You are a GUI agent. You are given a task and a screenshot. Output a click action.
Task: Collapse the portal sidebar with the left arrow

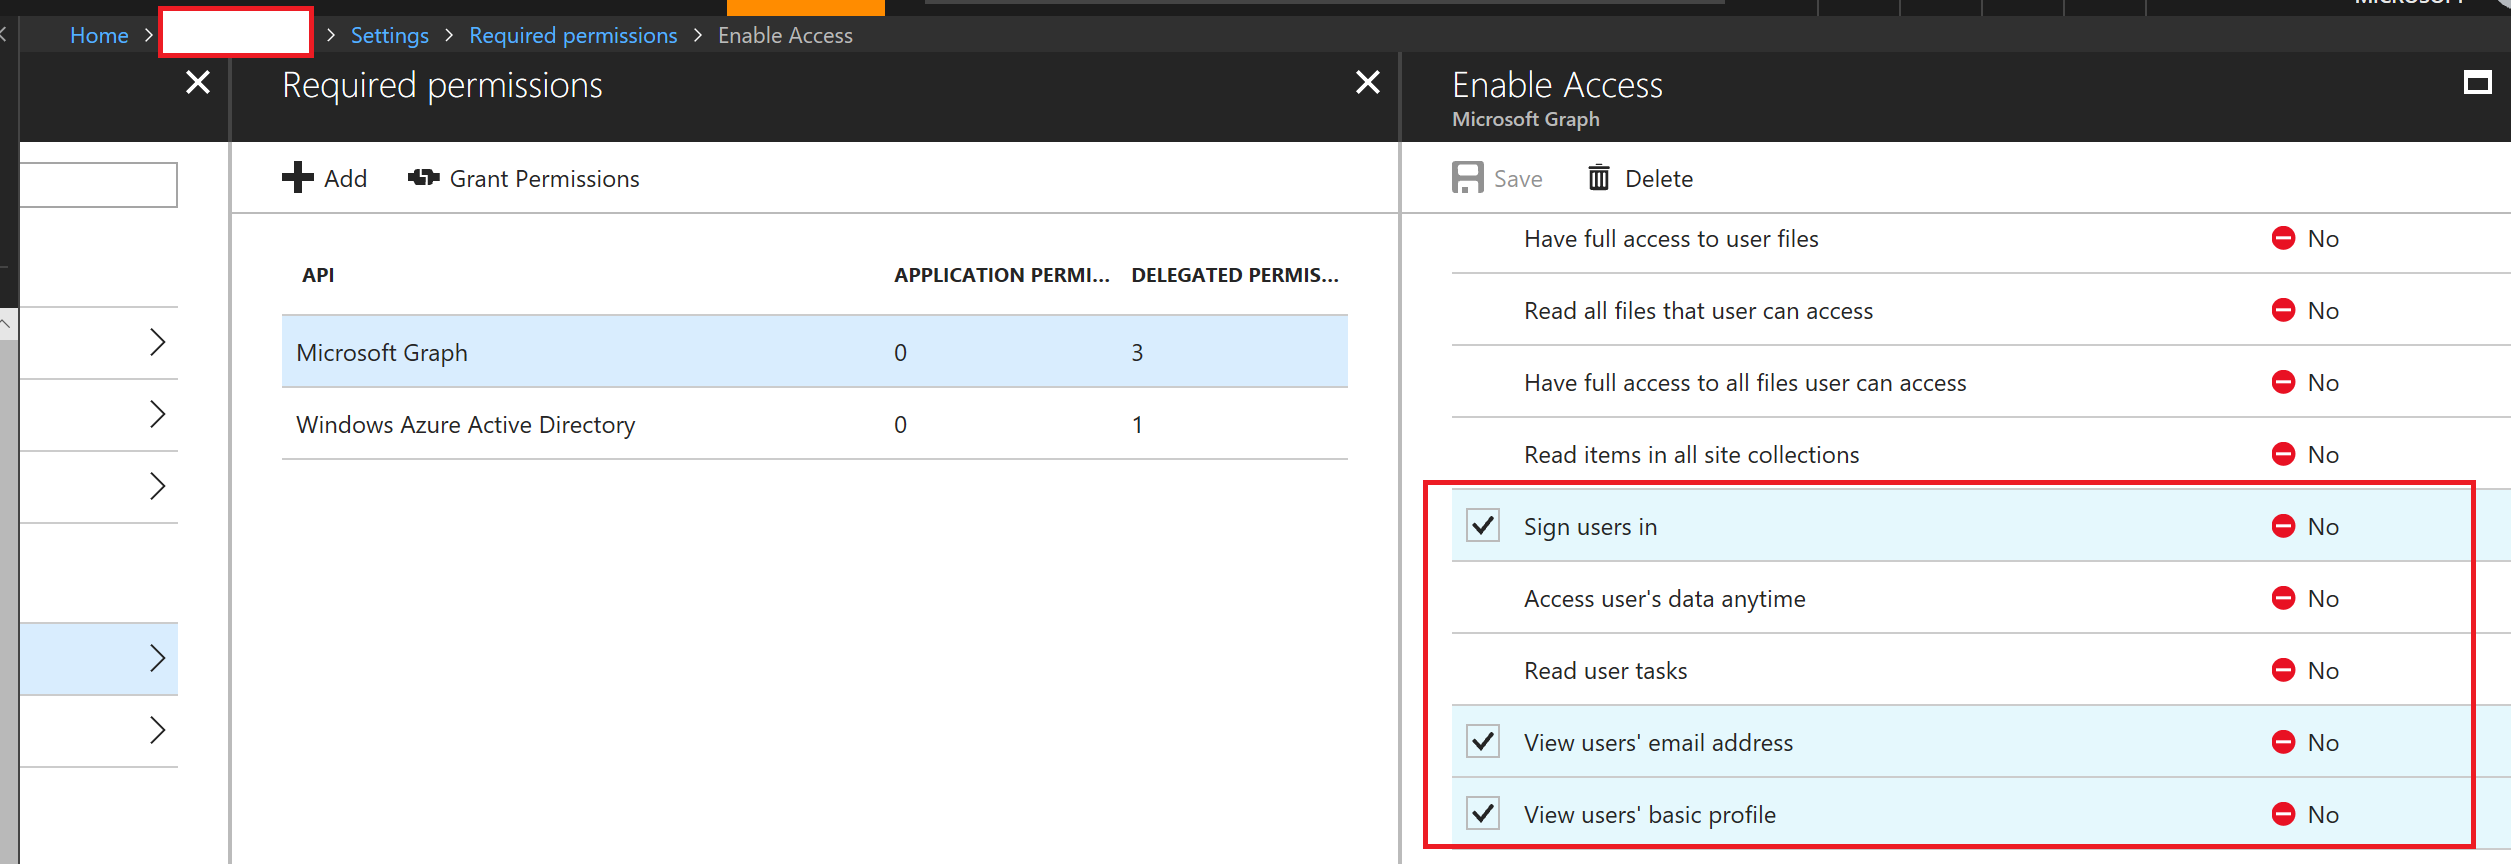pos(4,35)
